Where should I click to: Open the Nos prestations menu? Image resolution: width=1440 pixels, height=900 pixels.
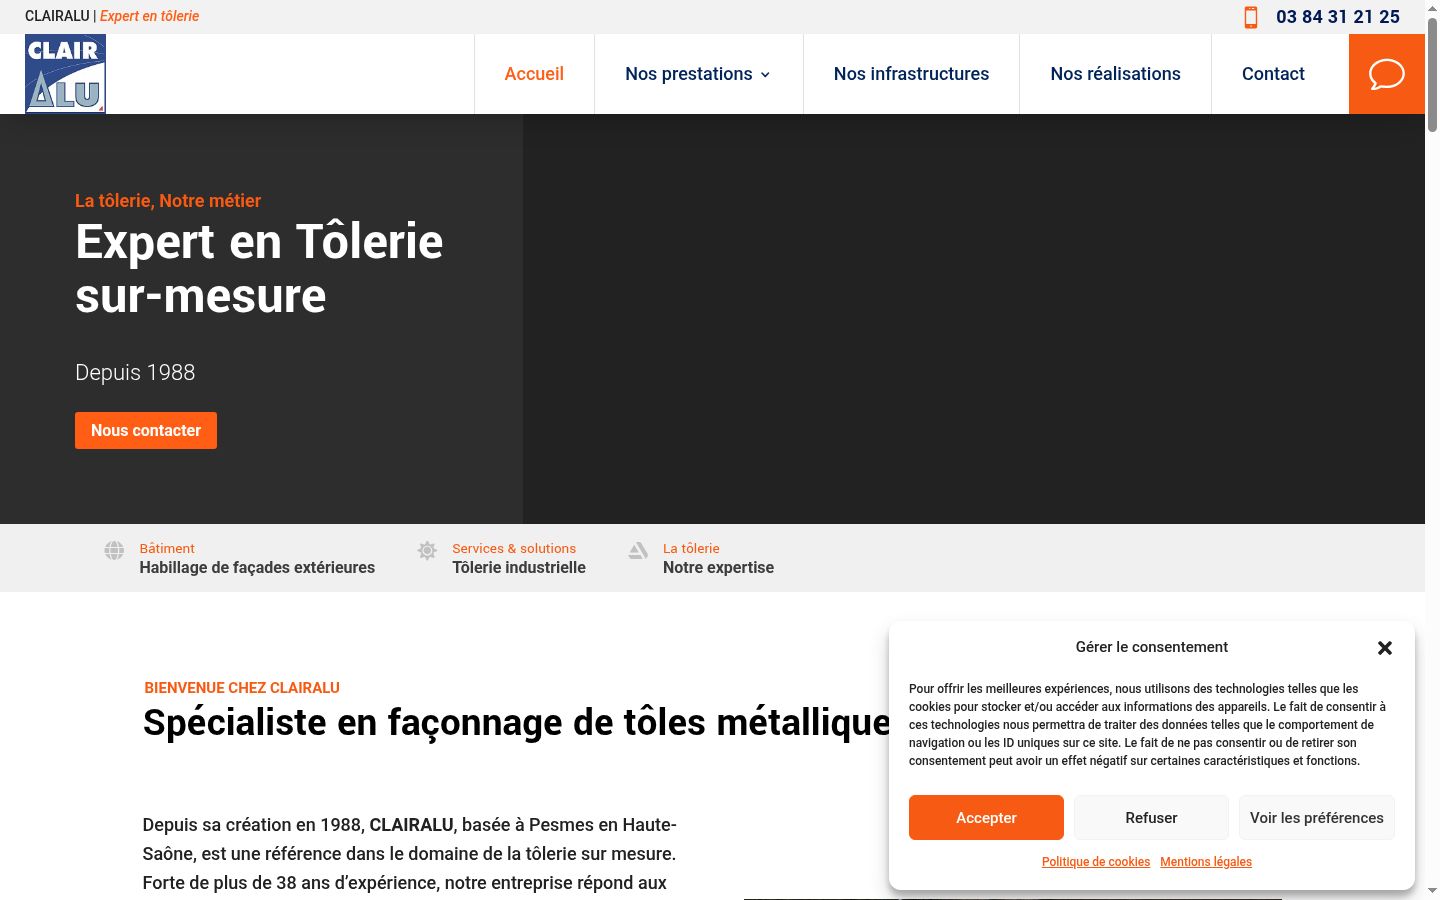click(698, 74)
